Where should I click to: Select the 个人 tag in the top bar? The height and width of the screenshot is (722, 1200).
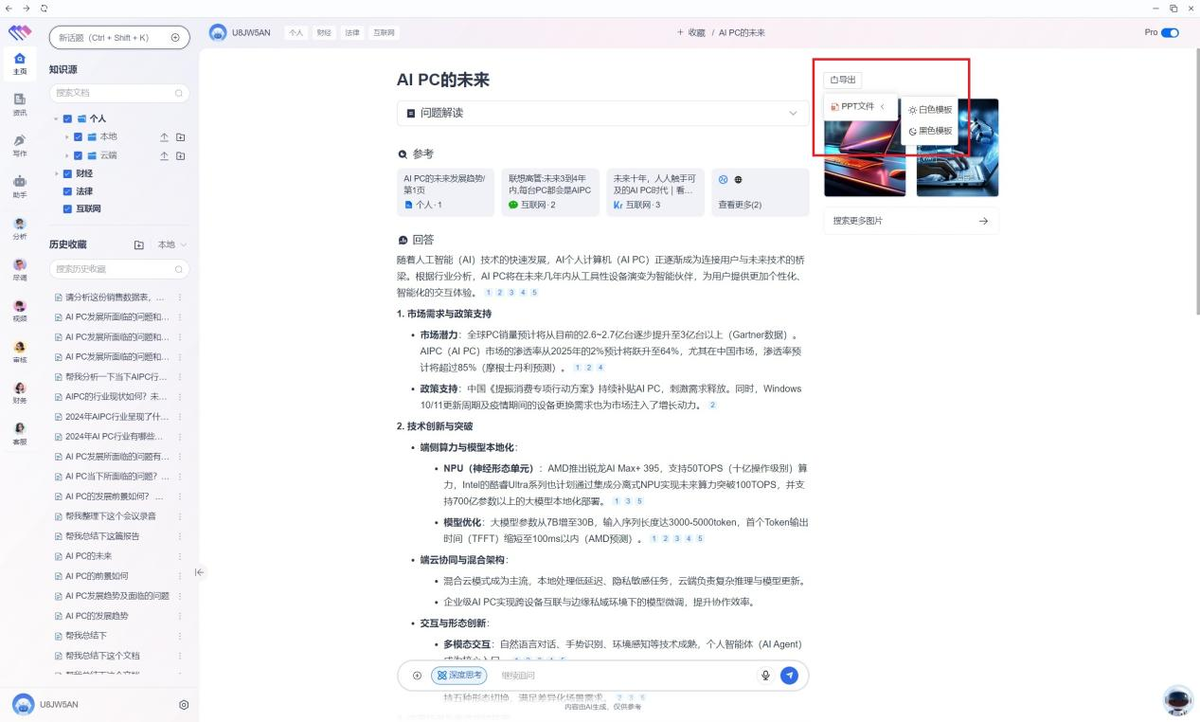(x=296, y=33)
